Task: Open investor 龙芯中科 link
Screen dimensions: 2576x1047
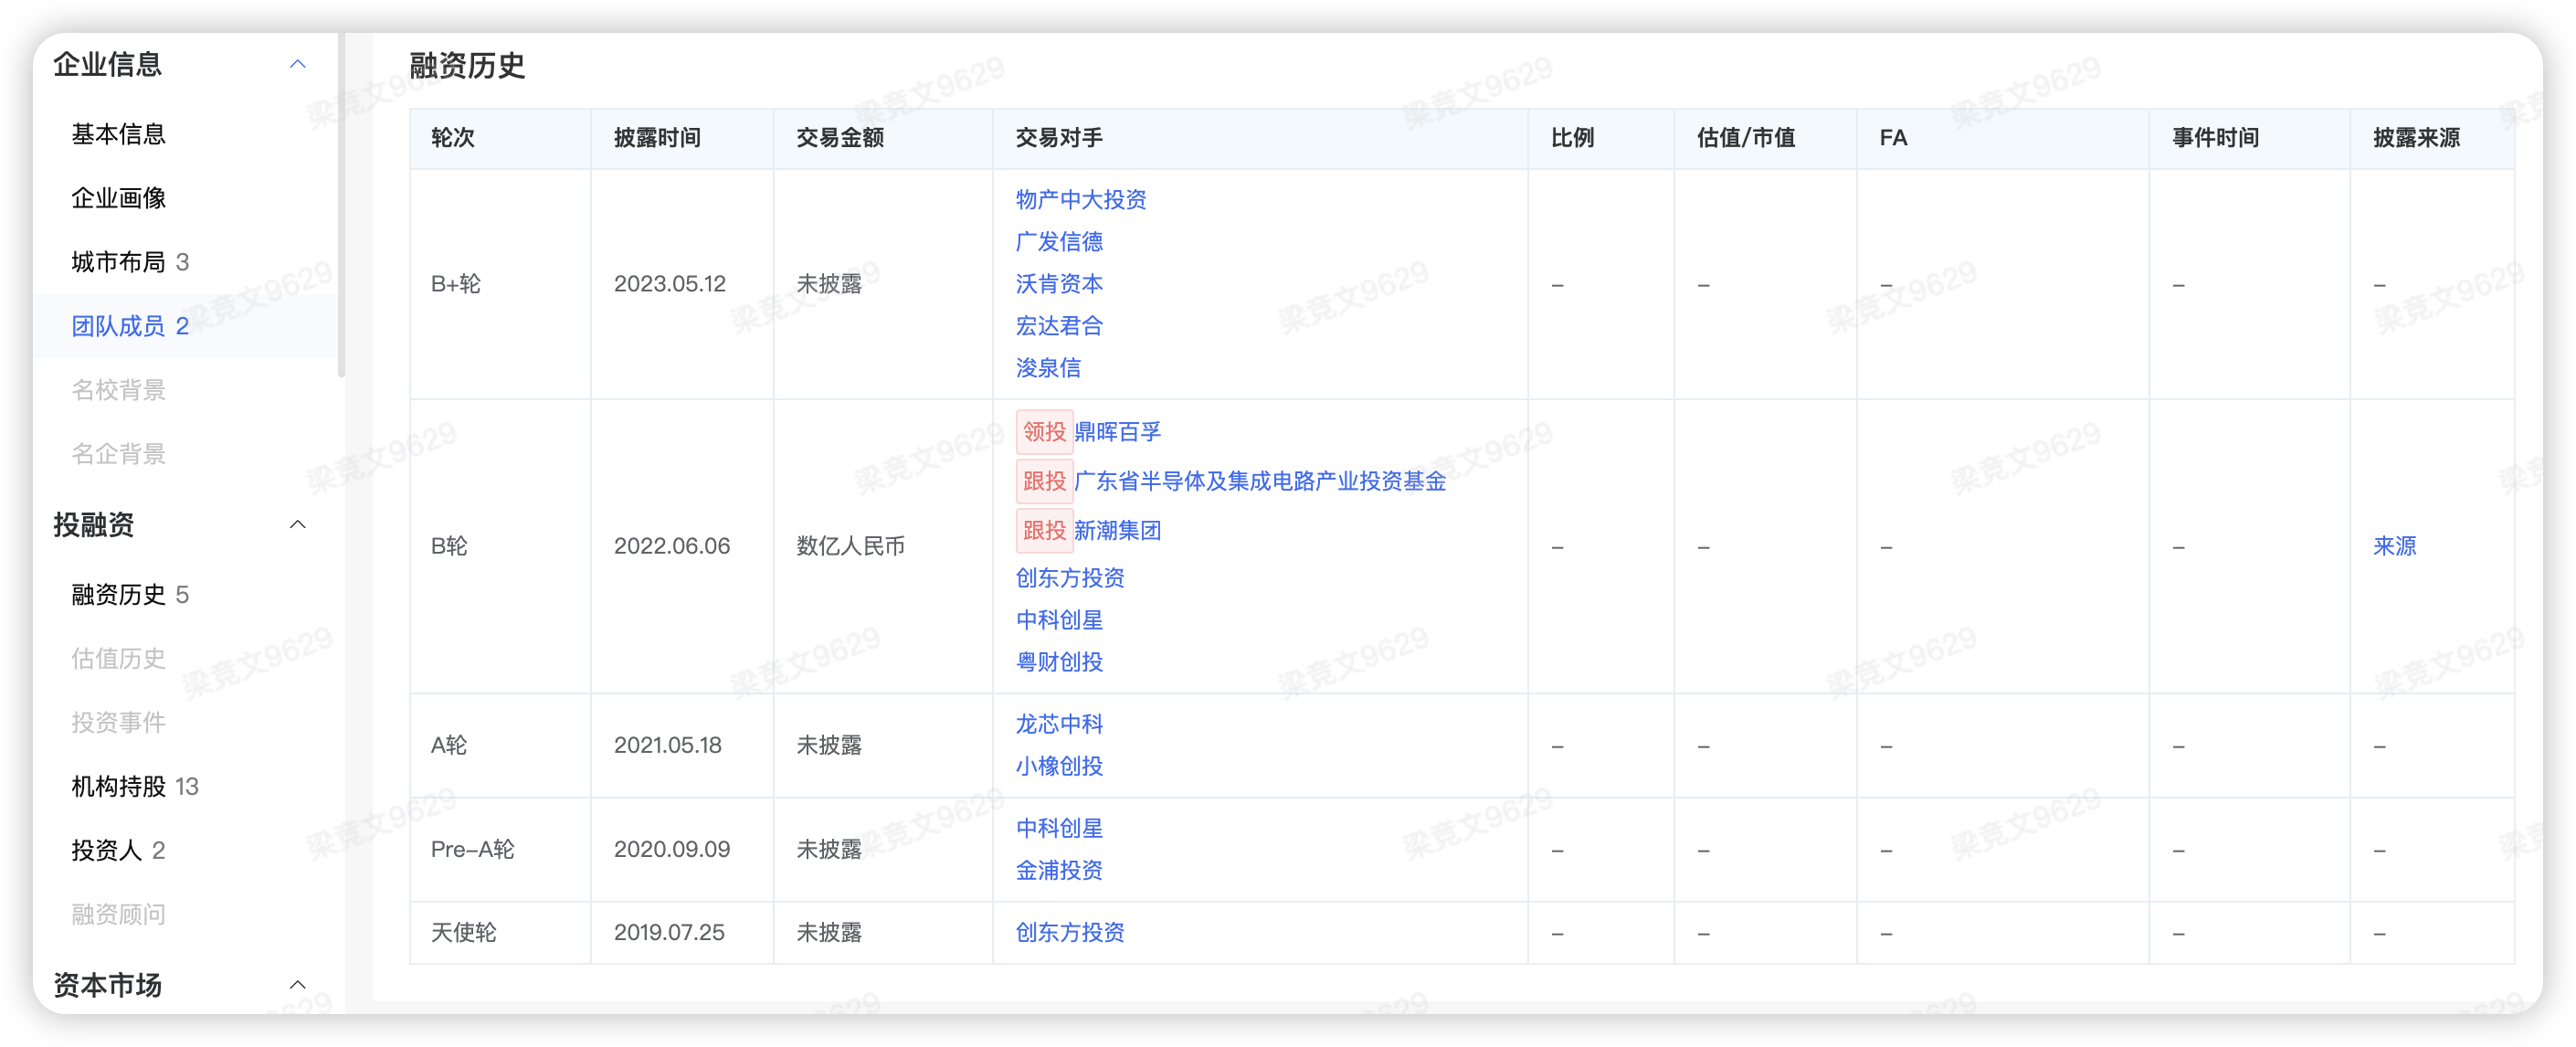Action: (1059, 724)
